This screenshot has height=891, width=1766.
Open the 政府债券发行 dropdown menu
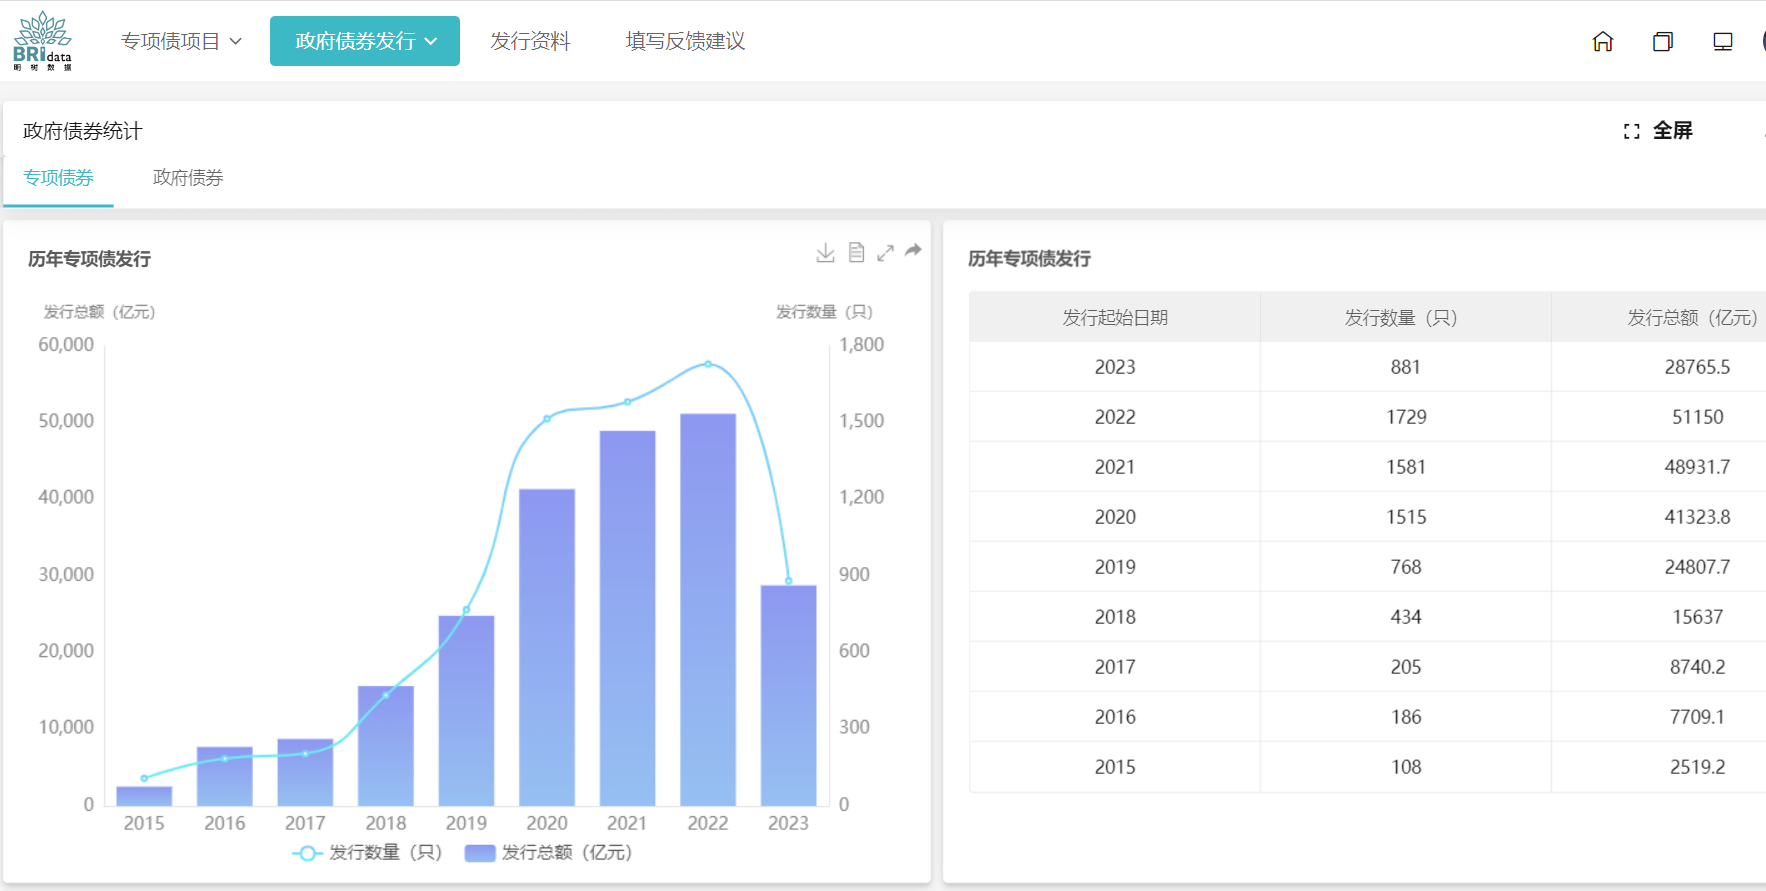point(365,41)
